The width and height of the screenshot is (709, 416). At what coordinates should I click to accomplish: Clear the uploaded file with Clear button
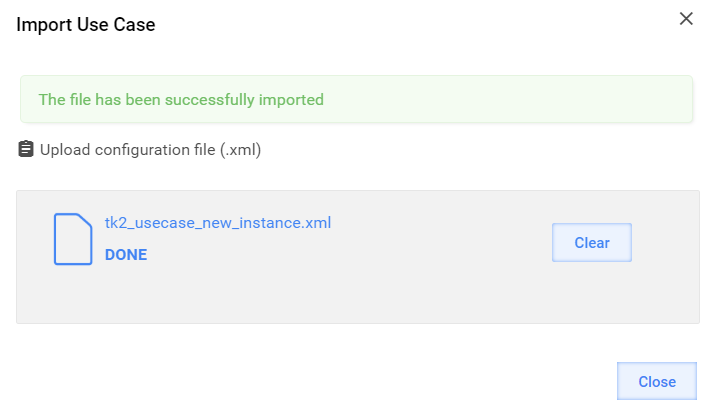591,242
